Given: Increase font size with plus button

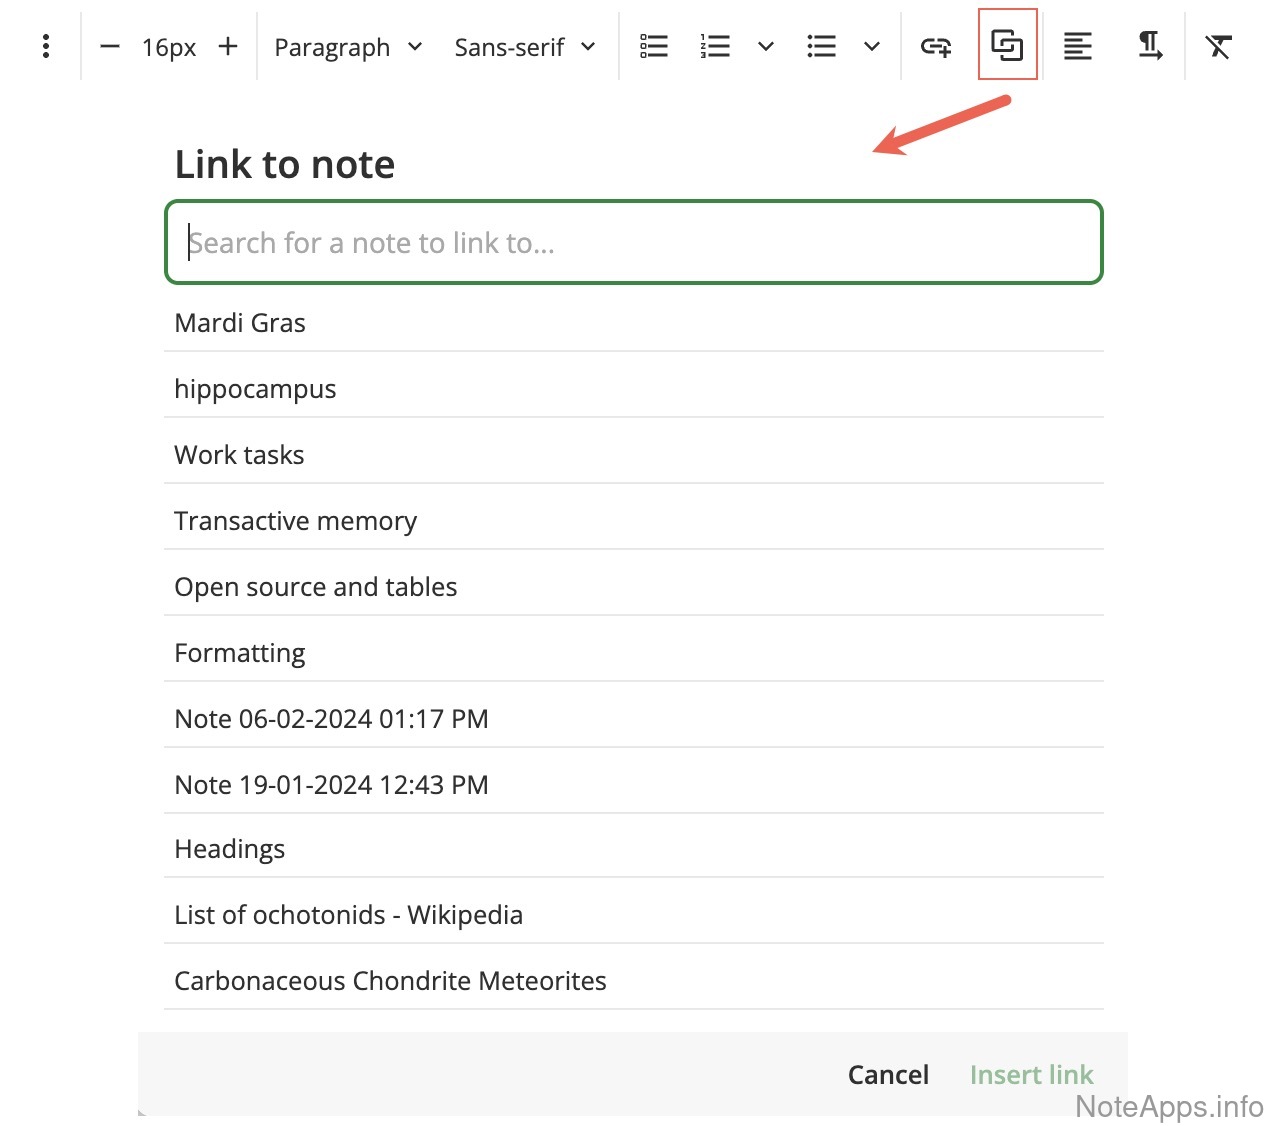Looking at the screenshot, I should click(228, 46).
